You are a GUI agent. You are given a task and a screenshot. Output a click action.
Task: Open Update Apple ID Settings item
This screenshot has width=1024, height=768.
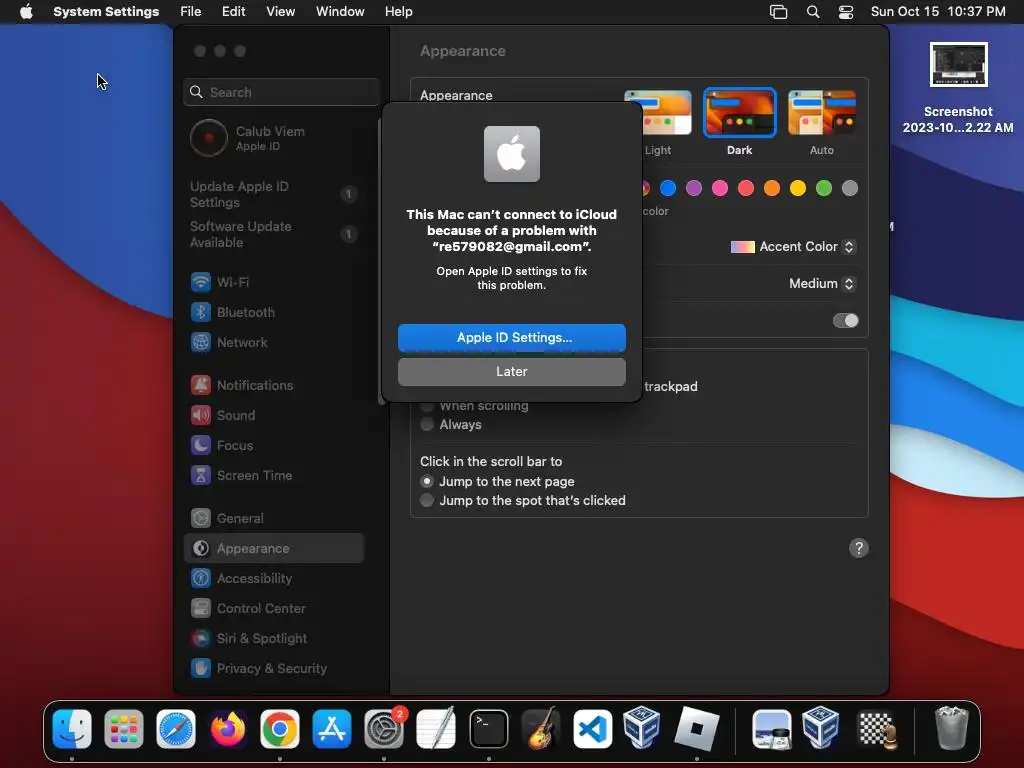tap(273, 194)
